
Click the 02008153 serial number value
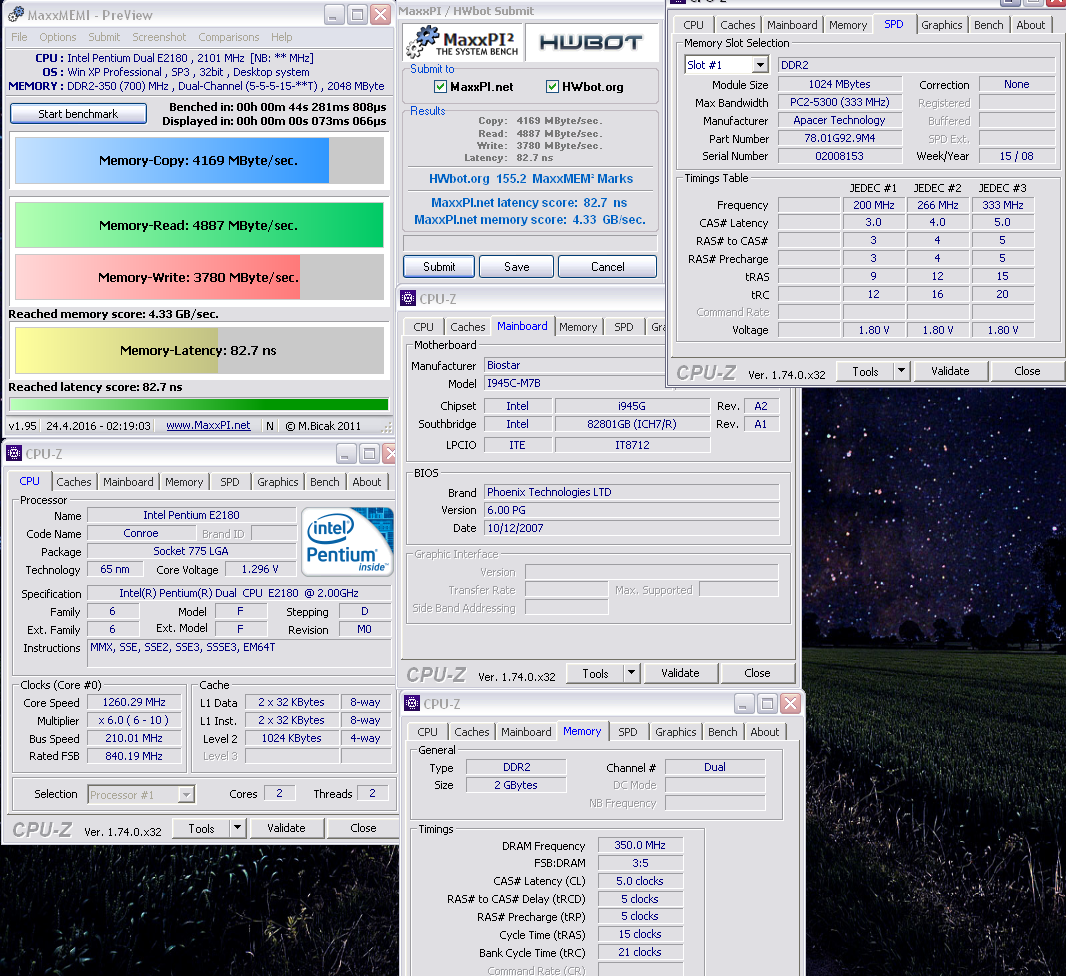[x=840, y=156]
